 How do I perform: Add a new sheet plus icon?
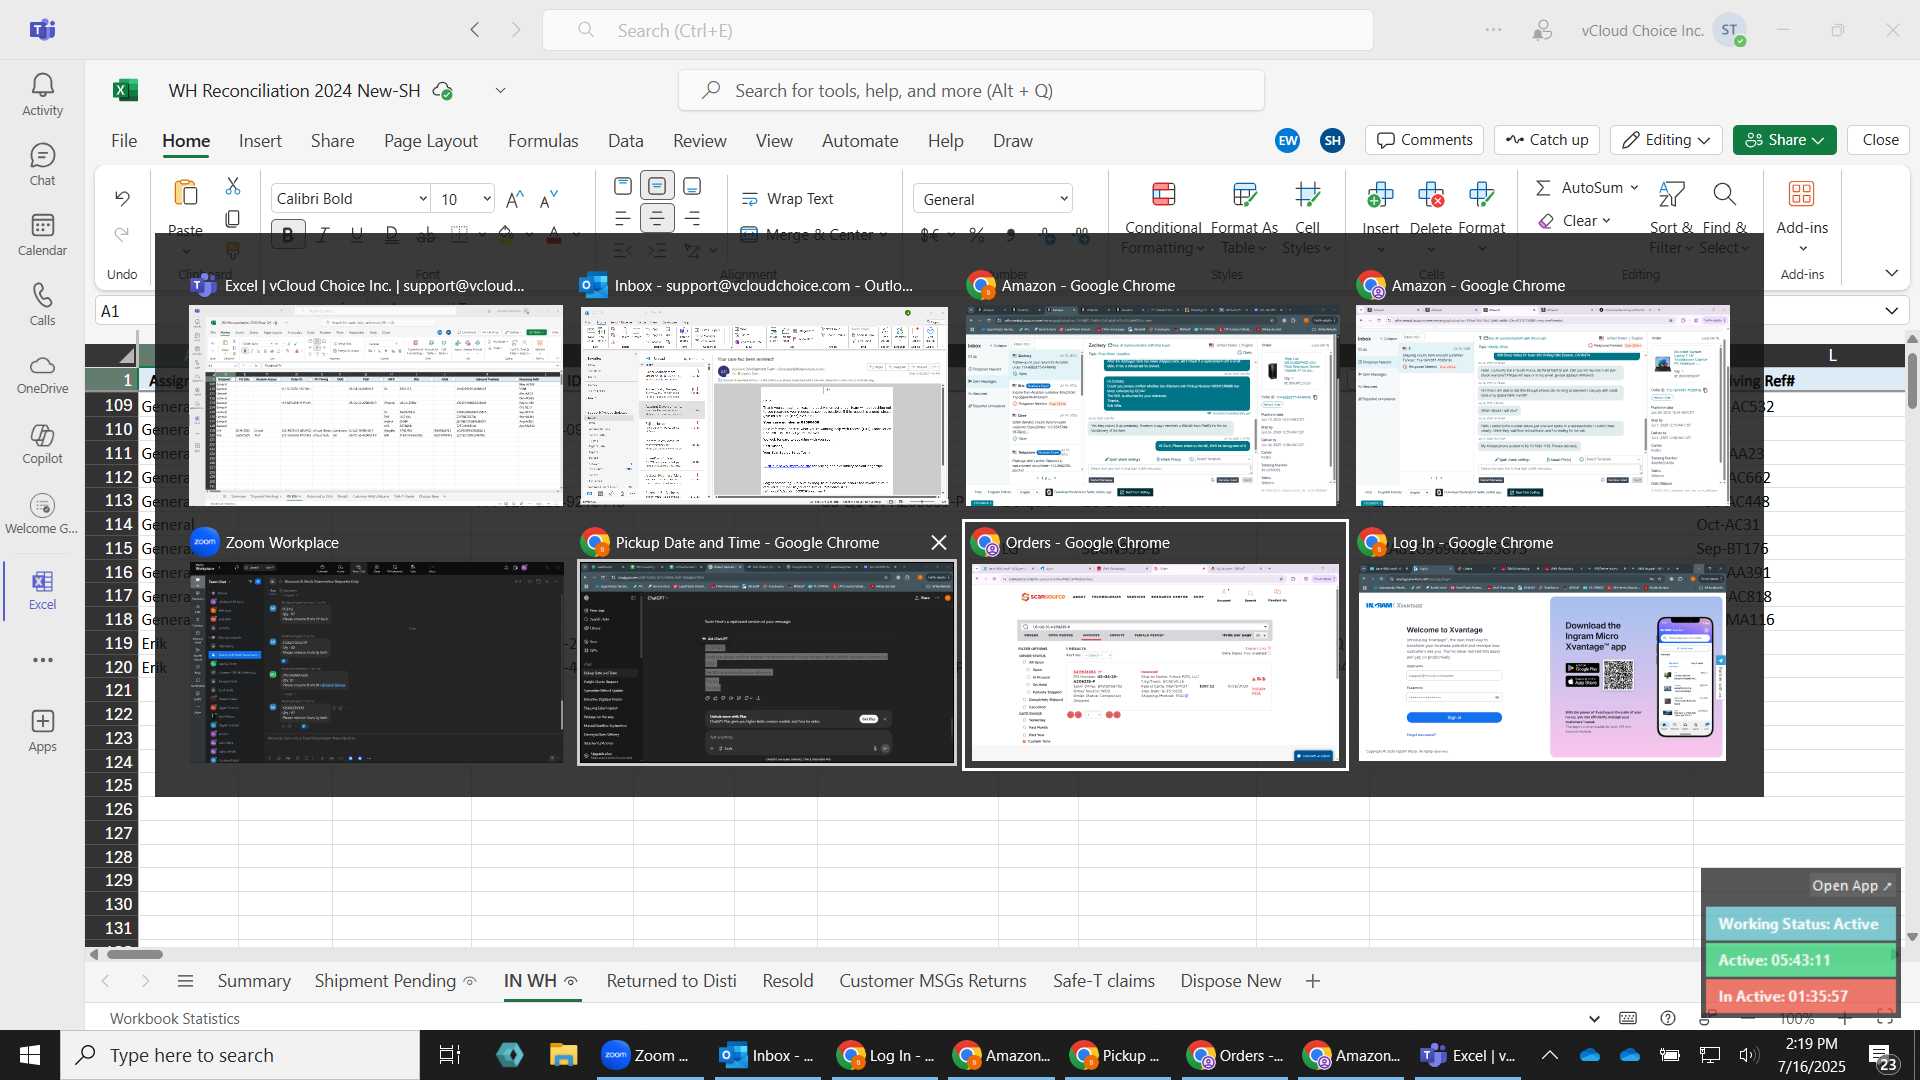tap(1313, 981)
